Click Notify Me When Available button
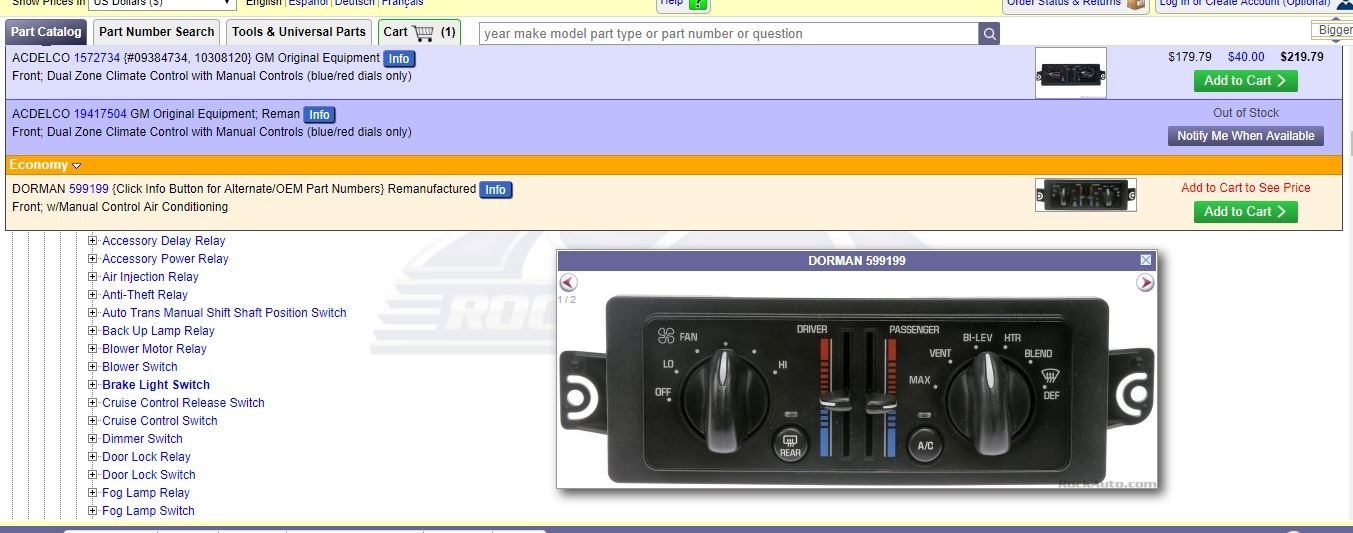Image resolution: width=1353 pixels, height=533 pixels. pos(1245,136)
